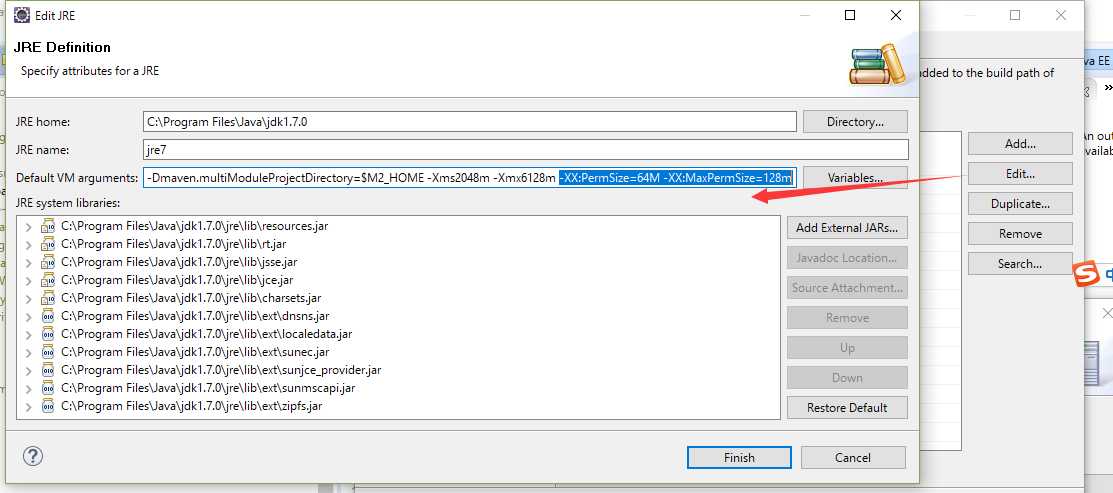Click the jar icon beside jce.jar
Screen dimensions: 1113x493
48,280
